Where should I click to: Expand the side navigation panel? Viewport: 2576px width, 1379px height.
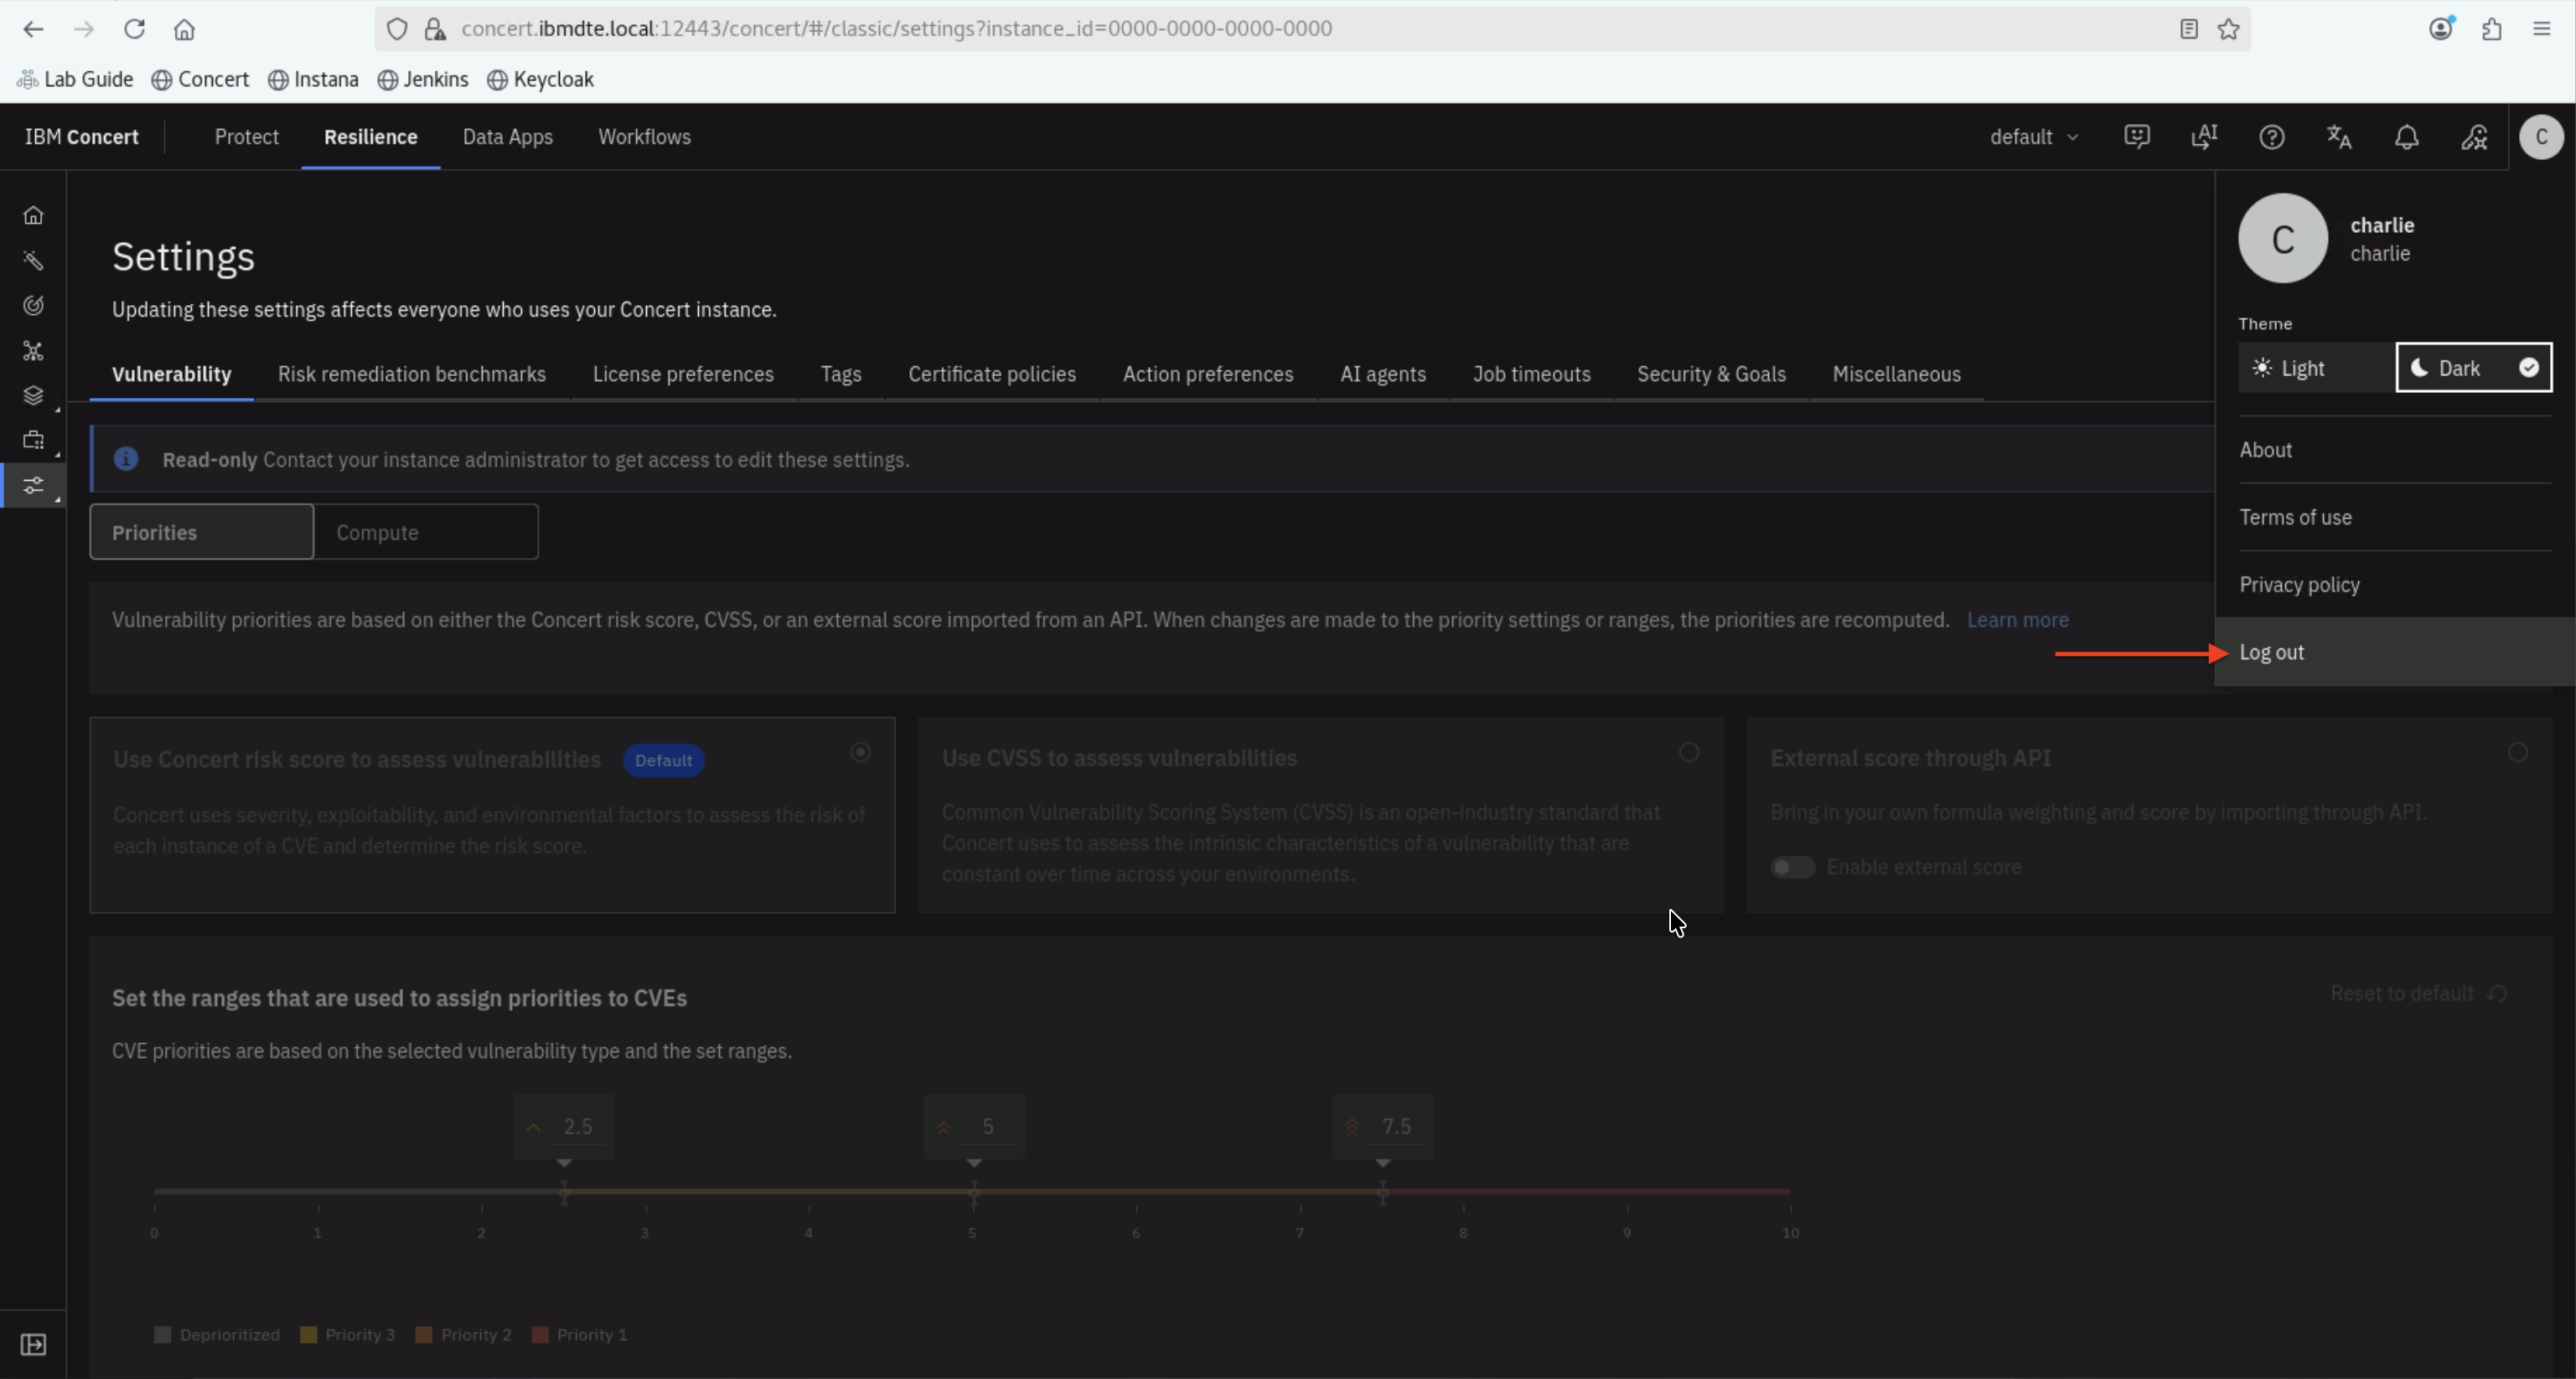[33, 1344]
